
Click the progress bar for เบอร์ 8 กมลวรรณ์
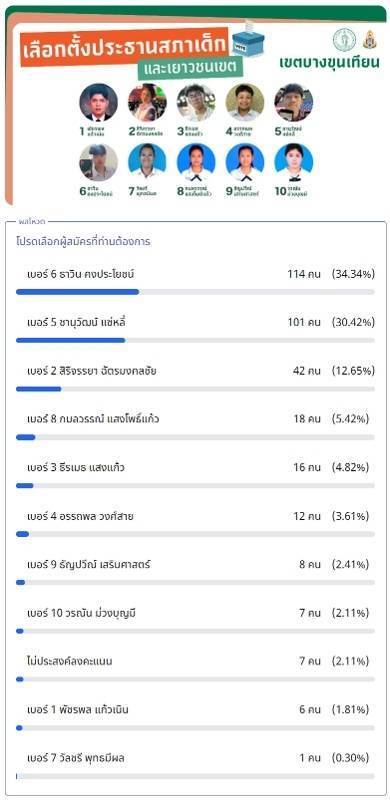click(x=195, y=437)
